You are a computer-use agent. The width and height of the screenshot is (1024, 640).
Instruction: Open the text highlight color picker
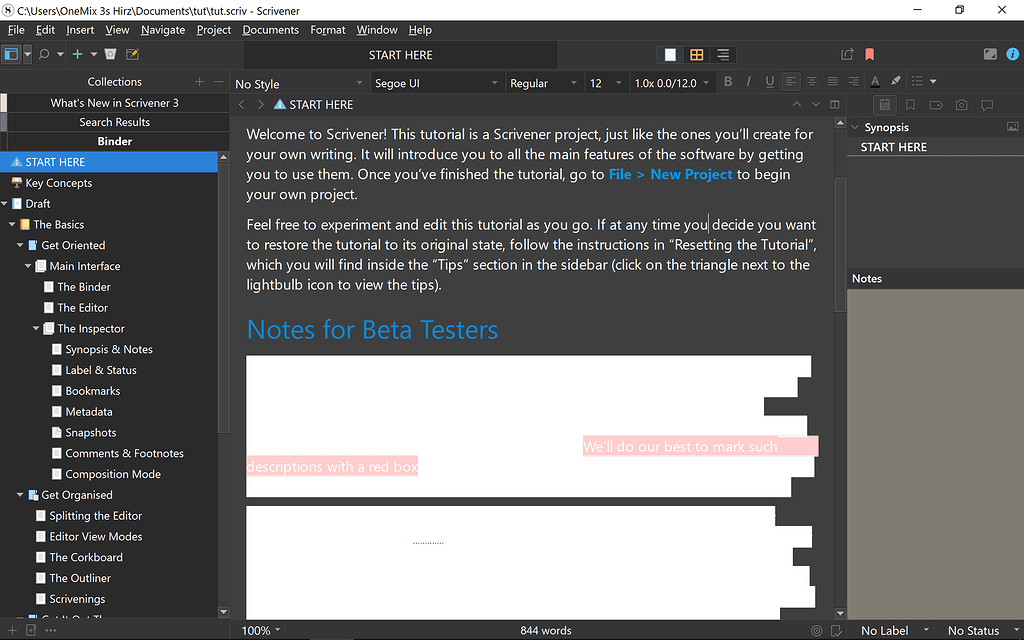pos(896,82)
